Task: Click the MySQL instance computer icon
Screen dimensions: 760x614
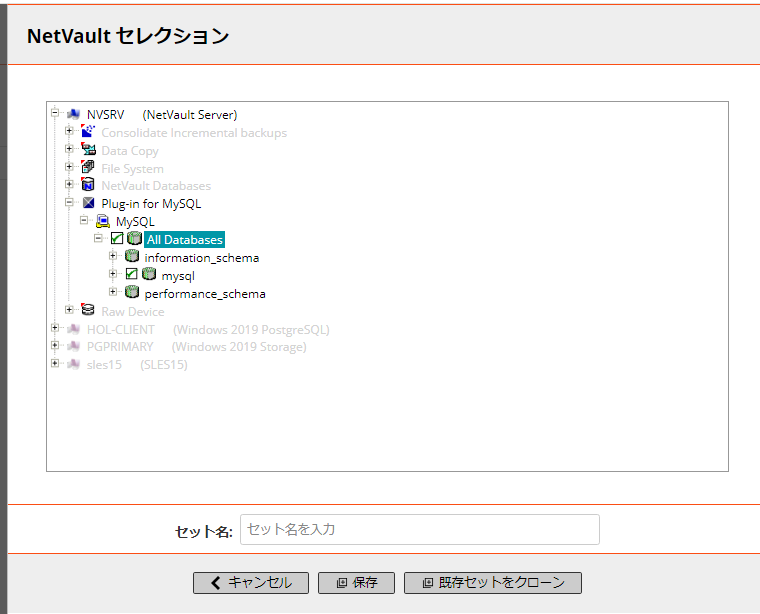Action: coord(103,221)
